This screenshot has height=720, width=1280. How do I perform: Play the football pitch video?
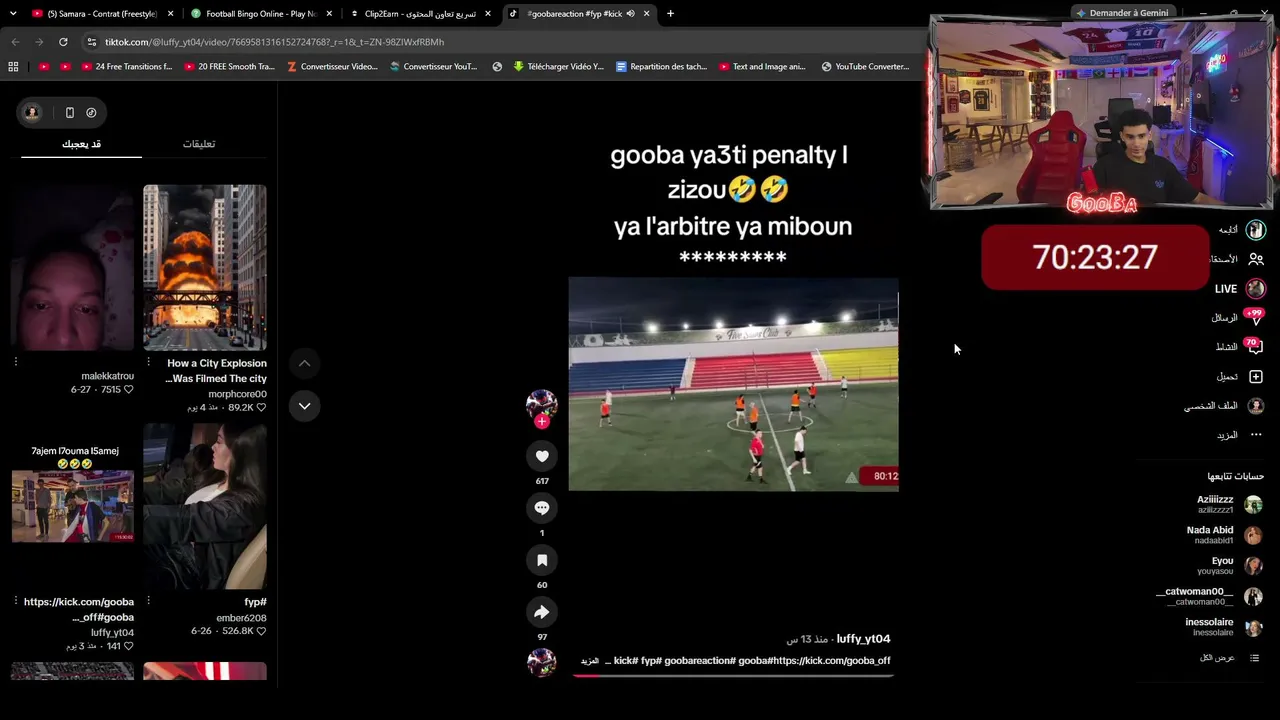(x=733, y=384)
